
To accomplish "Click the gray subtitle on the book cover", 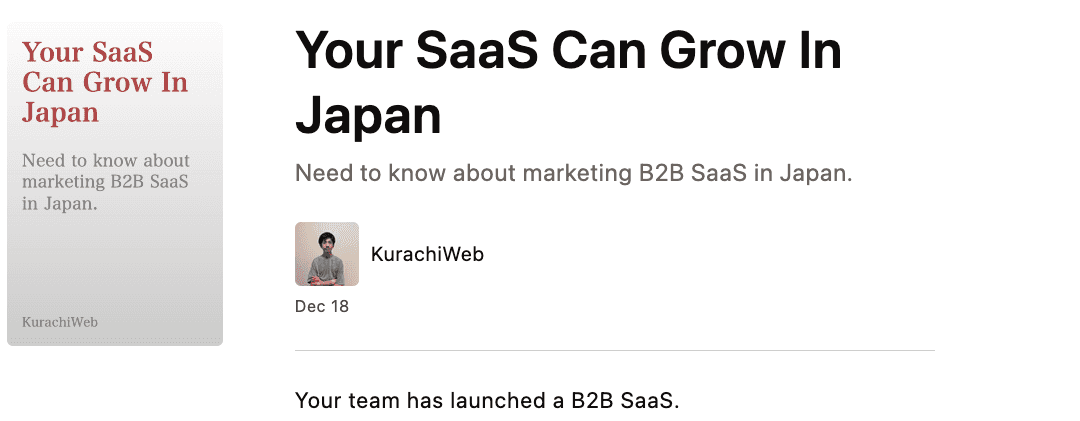I will click(x=105, y=182).
